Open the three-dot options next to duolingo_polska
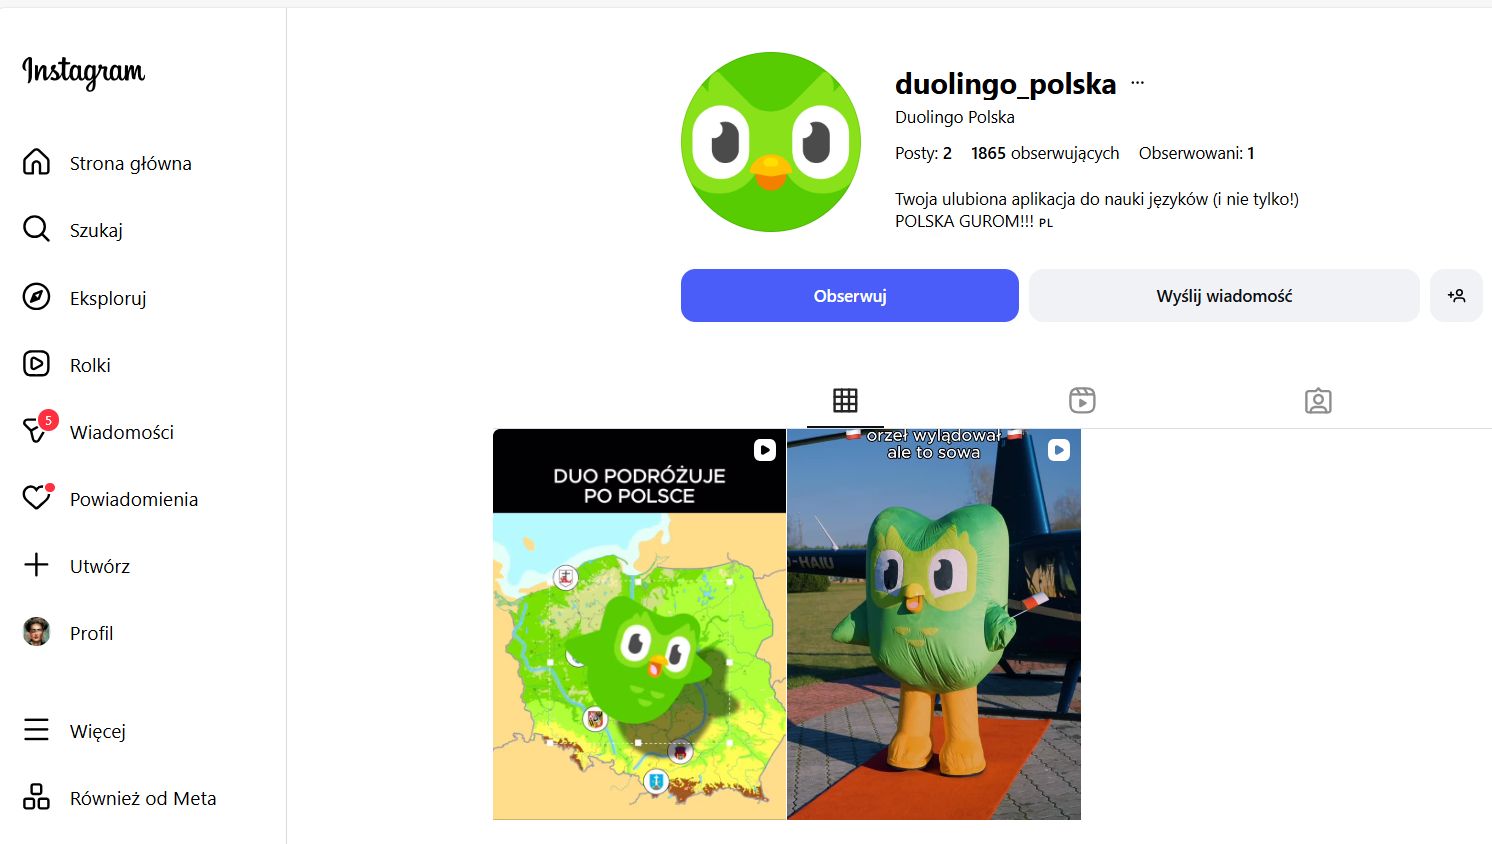The height and width of the screenshot is (844, 1492). pyautogui.click(x=1137, y=83)
